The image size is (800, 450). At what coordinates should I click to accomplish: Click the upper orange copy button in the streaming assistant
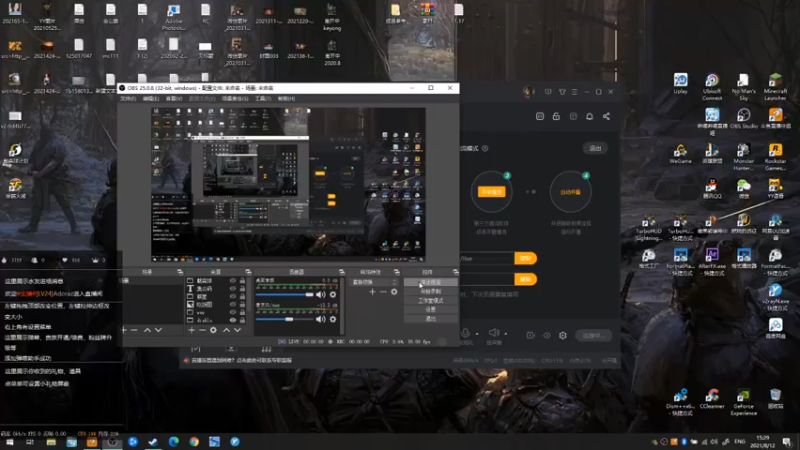pos(525,258)
